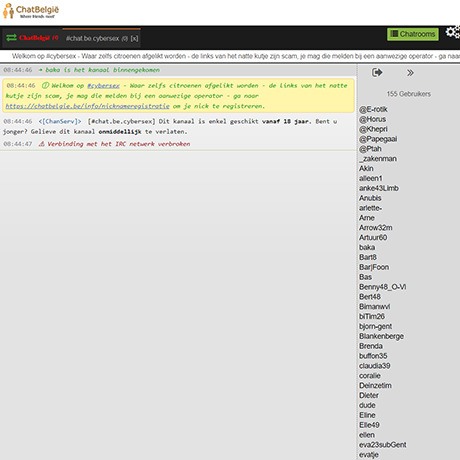Click the info icon in the topic message
Screen dimensions: 460x460
click(x=45, y=85)
